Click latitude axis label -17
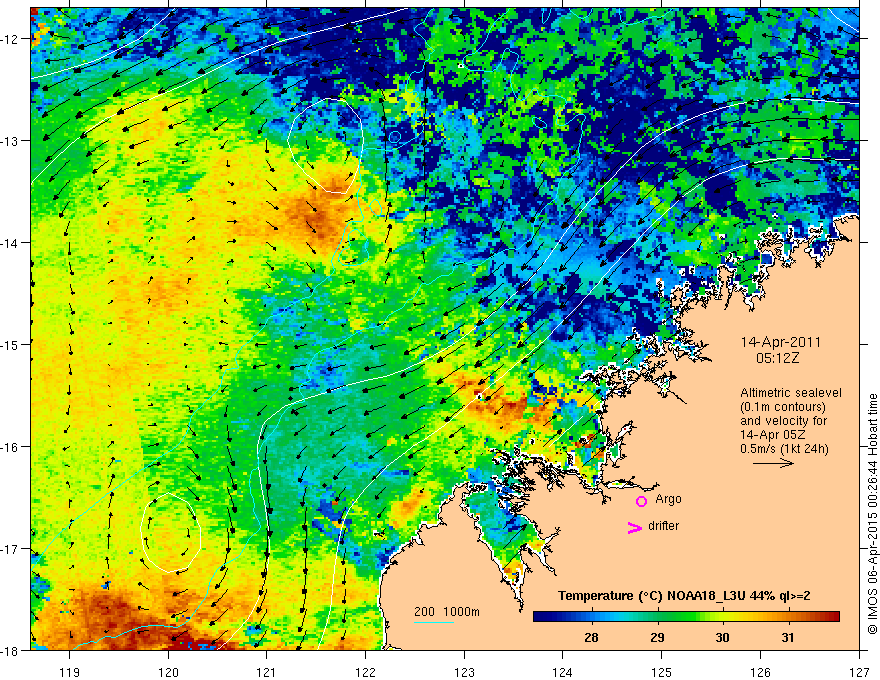This screenshot has height=680, width=880. (x=11, y=549)
